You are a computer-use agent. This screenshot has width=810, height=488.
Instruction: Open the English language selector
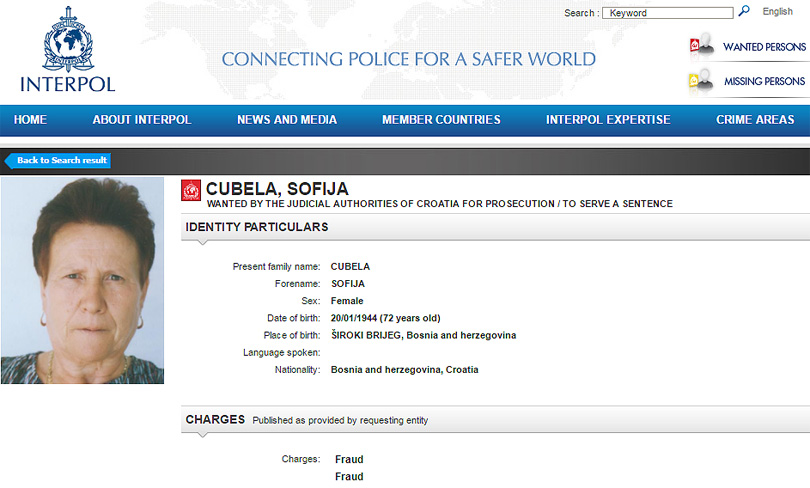(777, 11)
